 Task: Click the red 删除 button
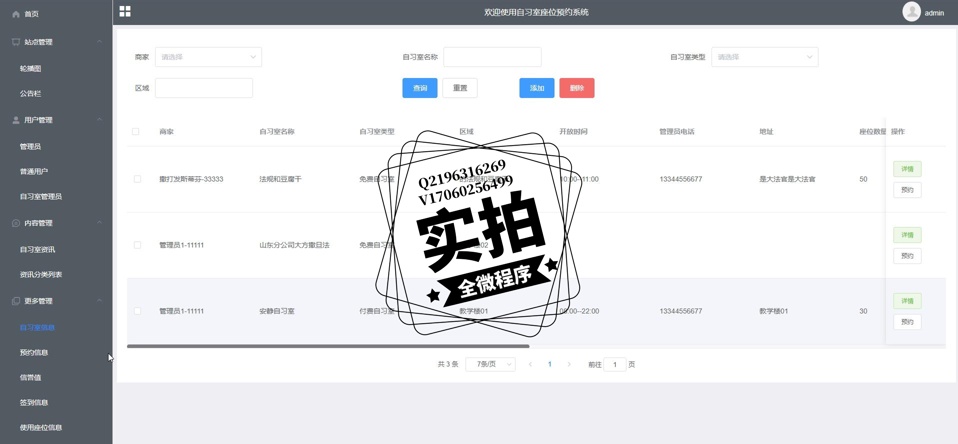pos(576,88)
